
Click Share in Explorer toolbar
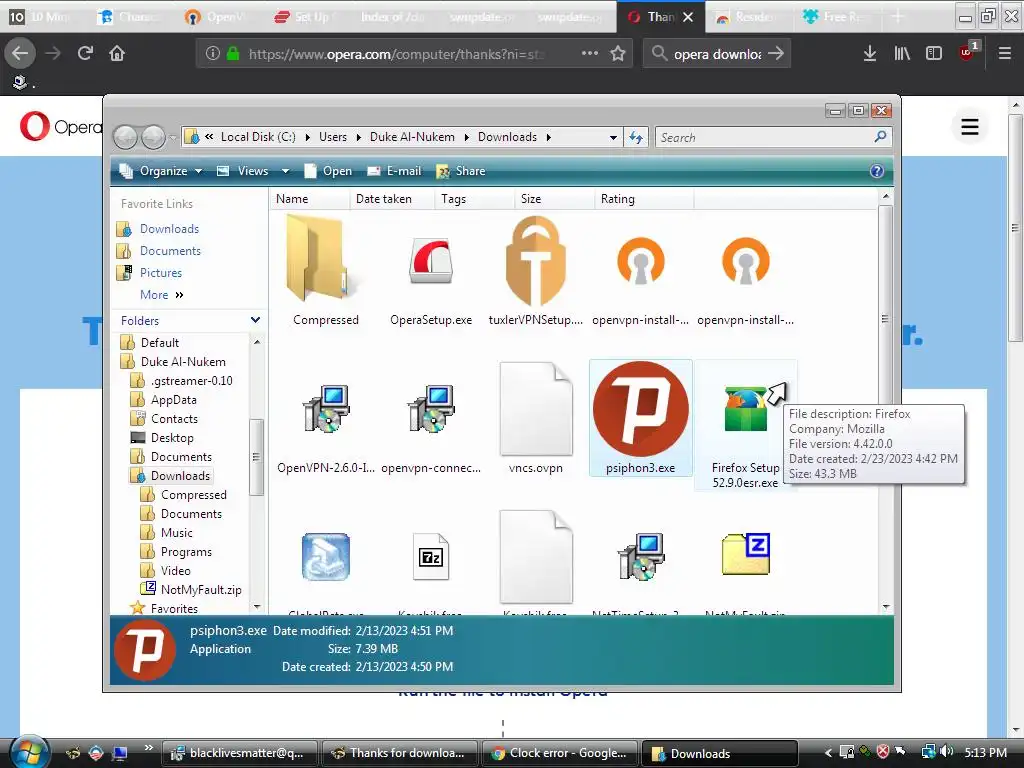[461, 171]
